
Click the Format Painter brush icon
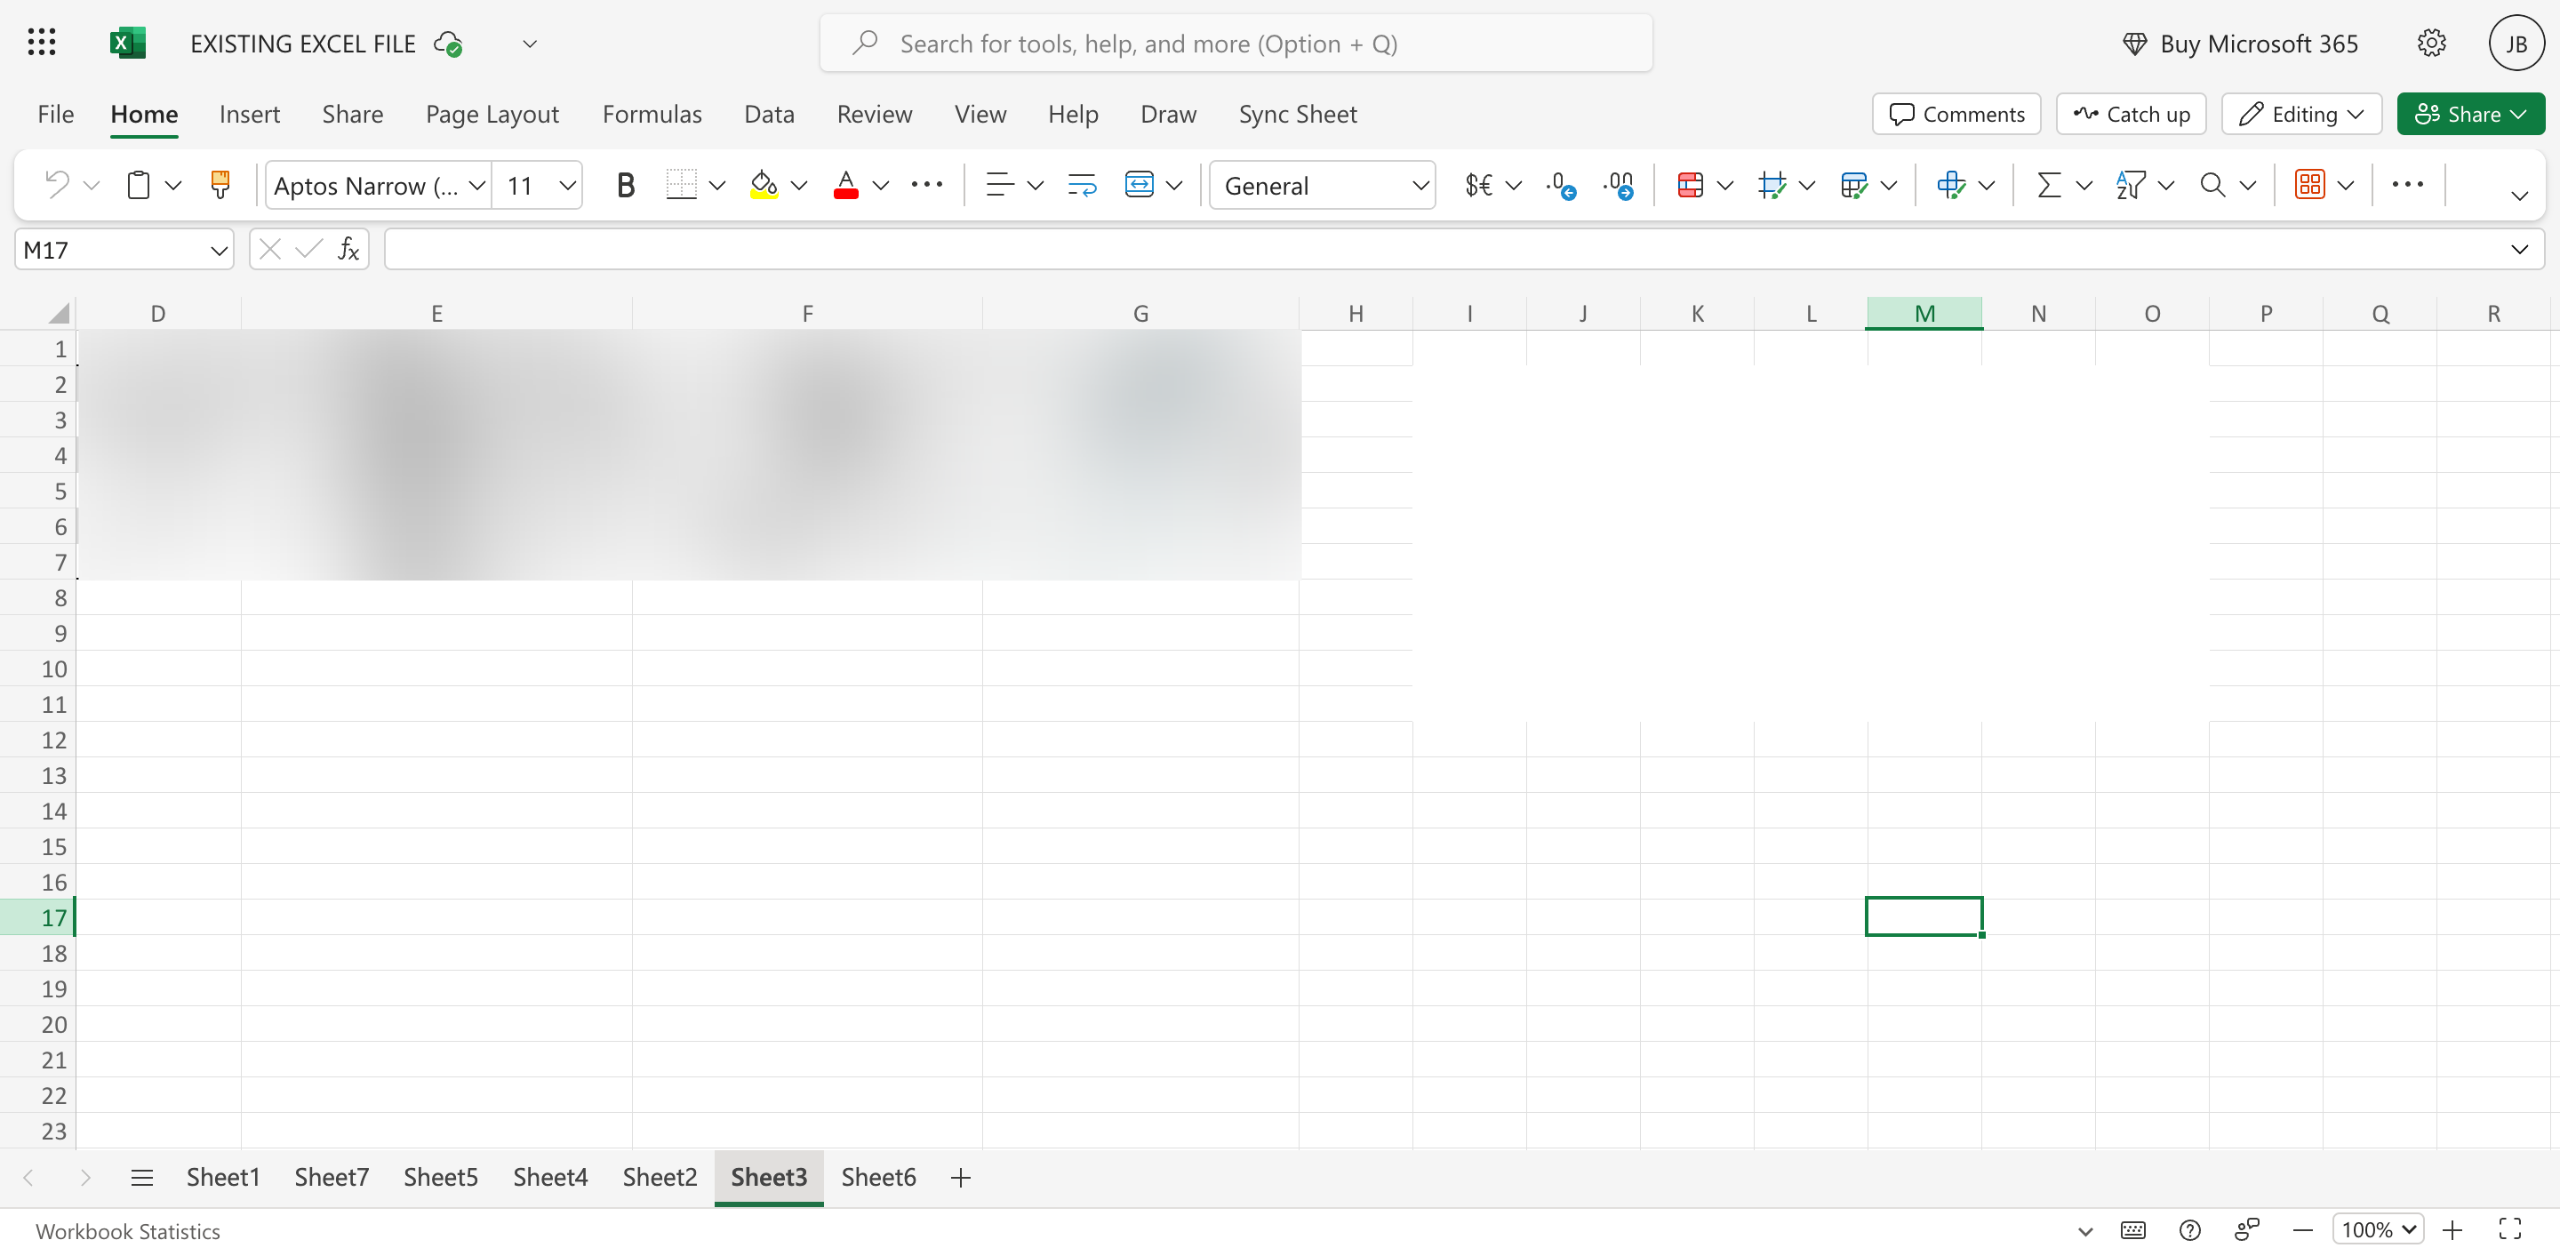click(220, 185)
